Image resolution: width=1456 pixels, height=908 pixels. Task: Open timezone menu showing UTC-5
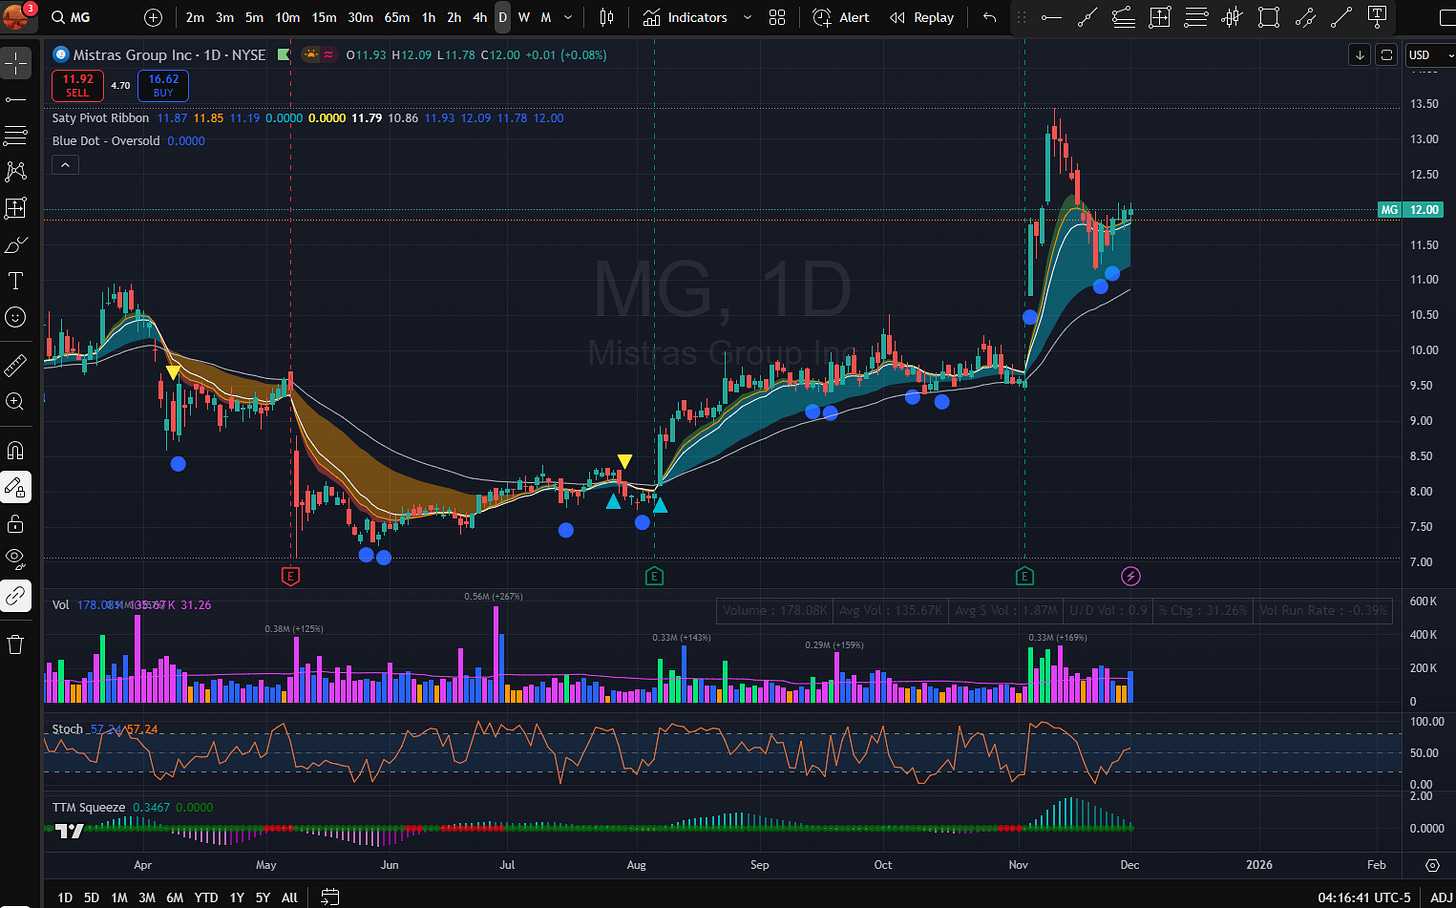[1364, 897]
